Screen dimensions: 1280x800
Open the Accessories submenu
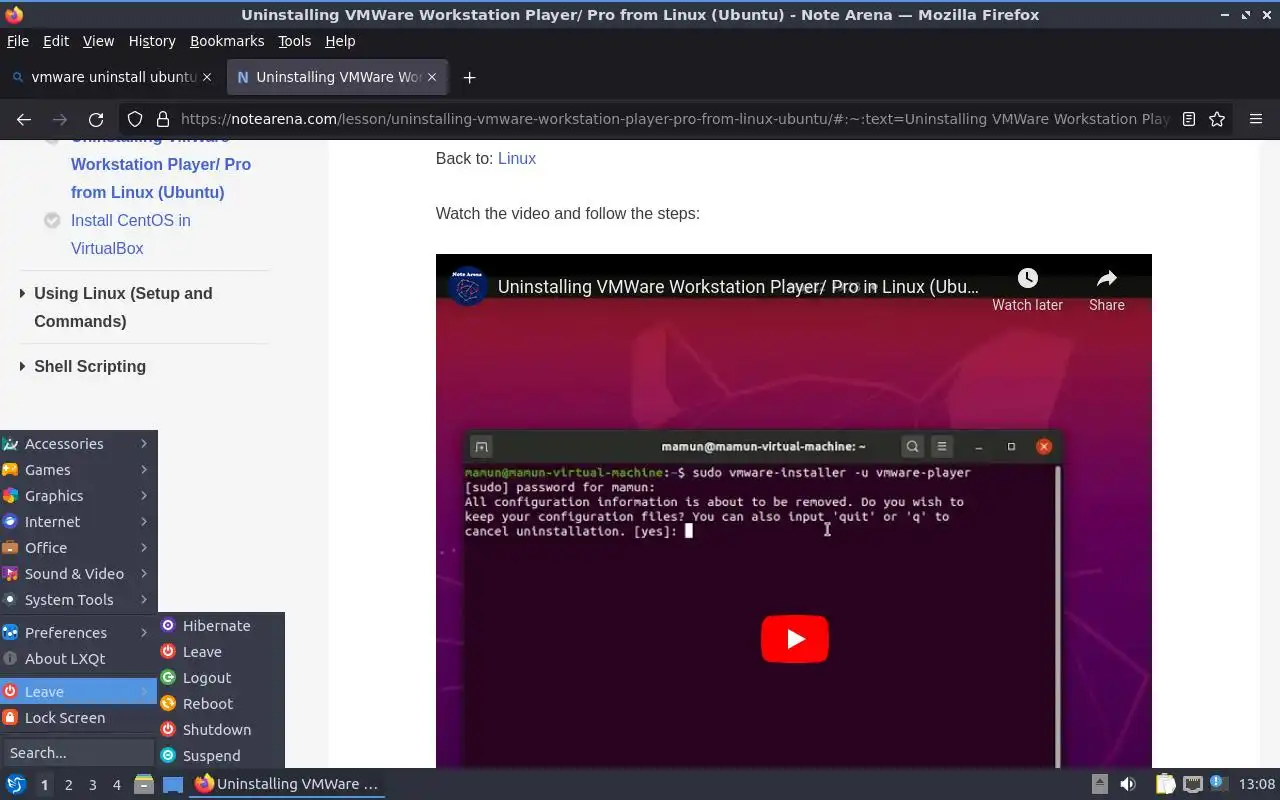coord(78,444)
